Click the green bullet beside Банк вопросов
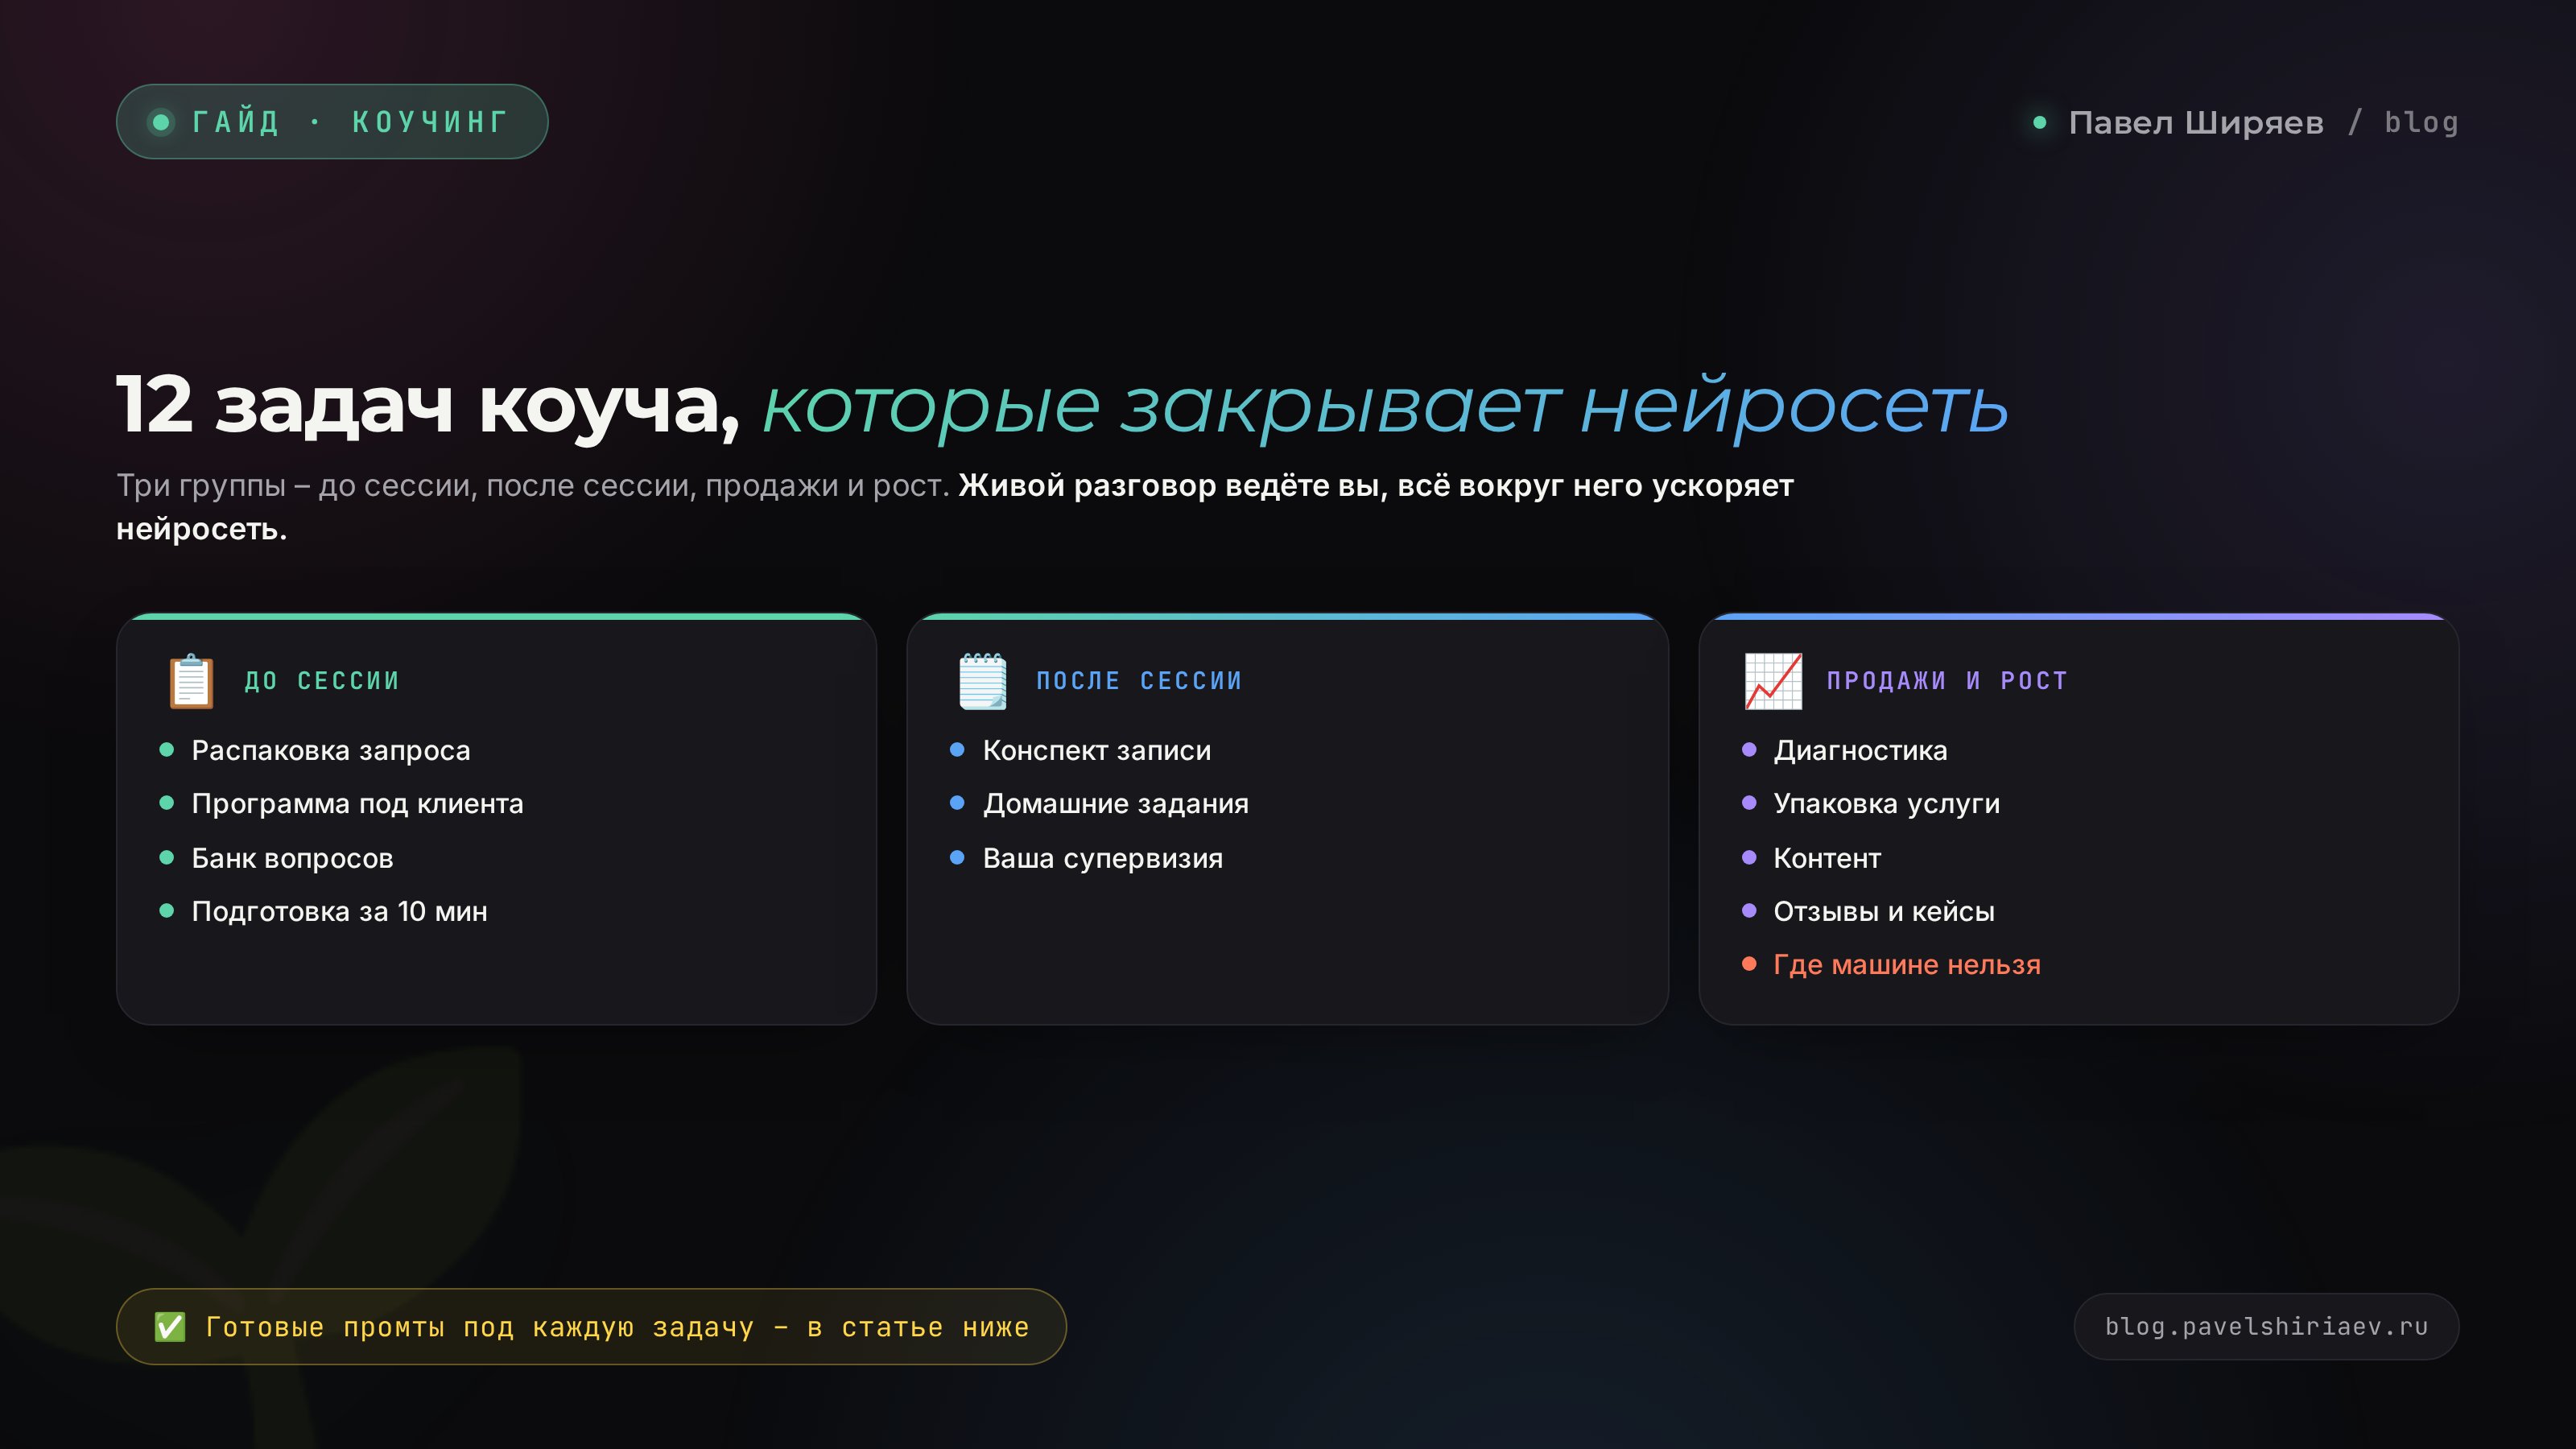 [167, 857]
